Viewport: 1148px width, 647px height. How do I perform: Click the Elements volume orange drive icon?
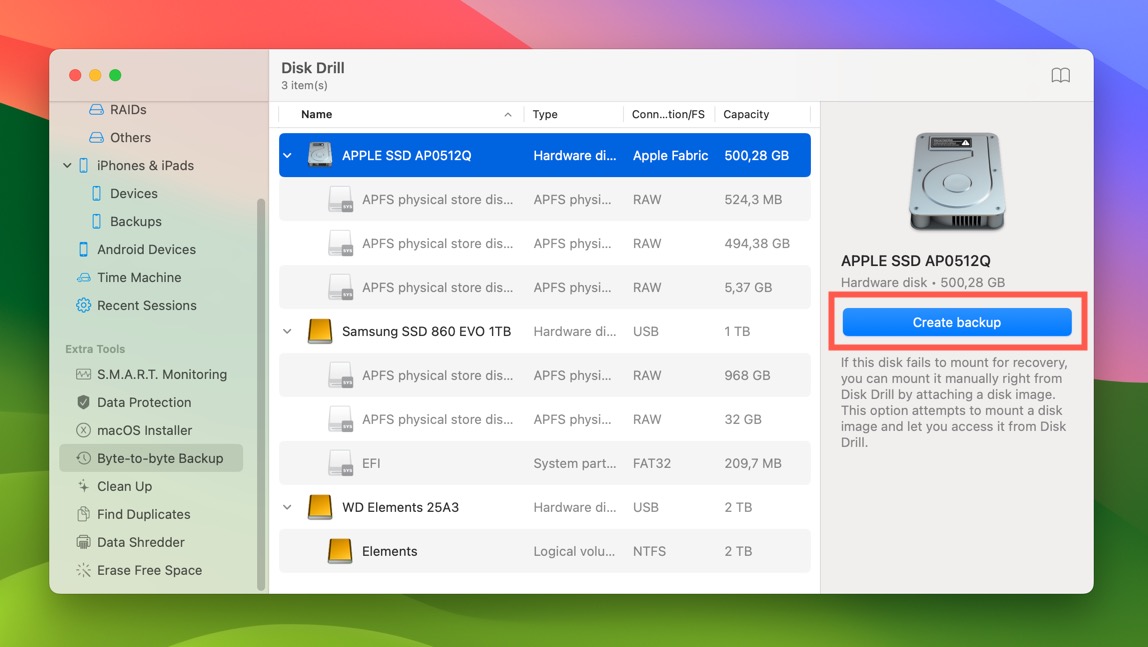tap(340, 551)
